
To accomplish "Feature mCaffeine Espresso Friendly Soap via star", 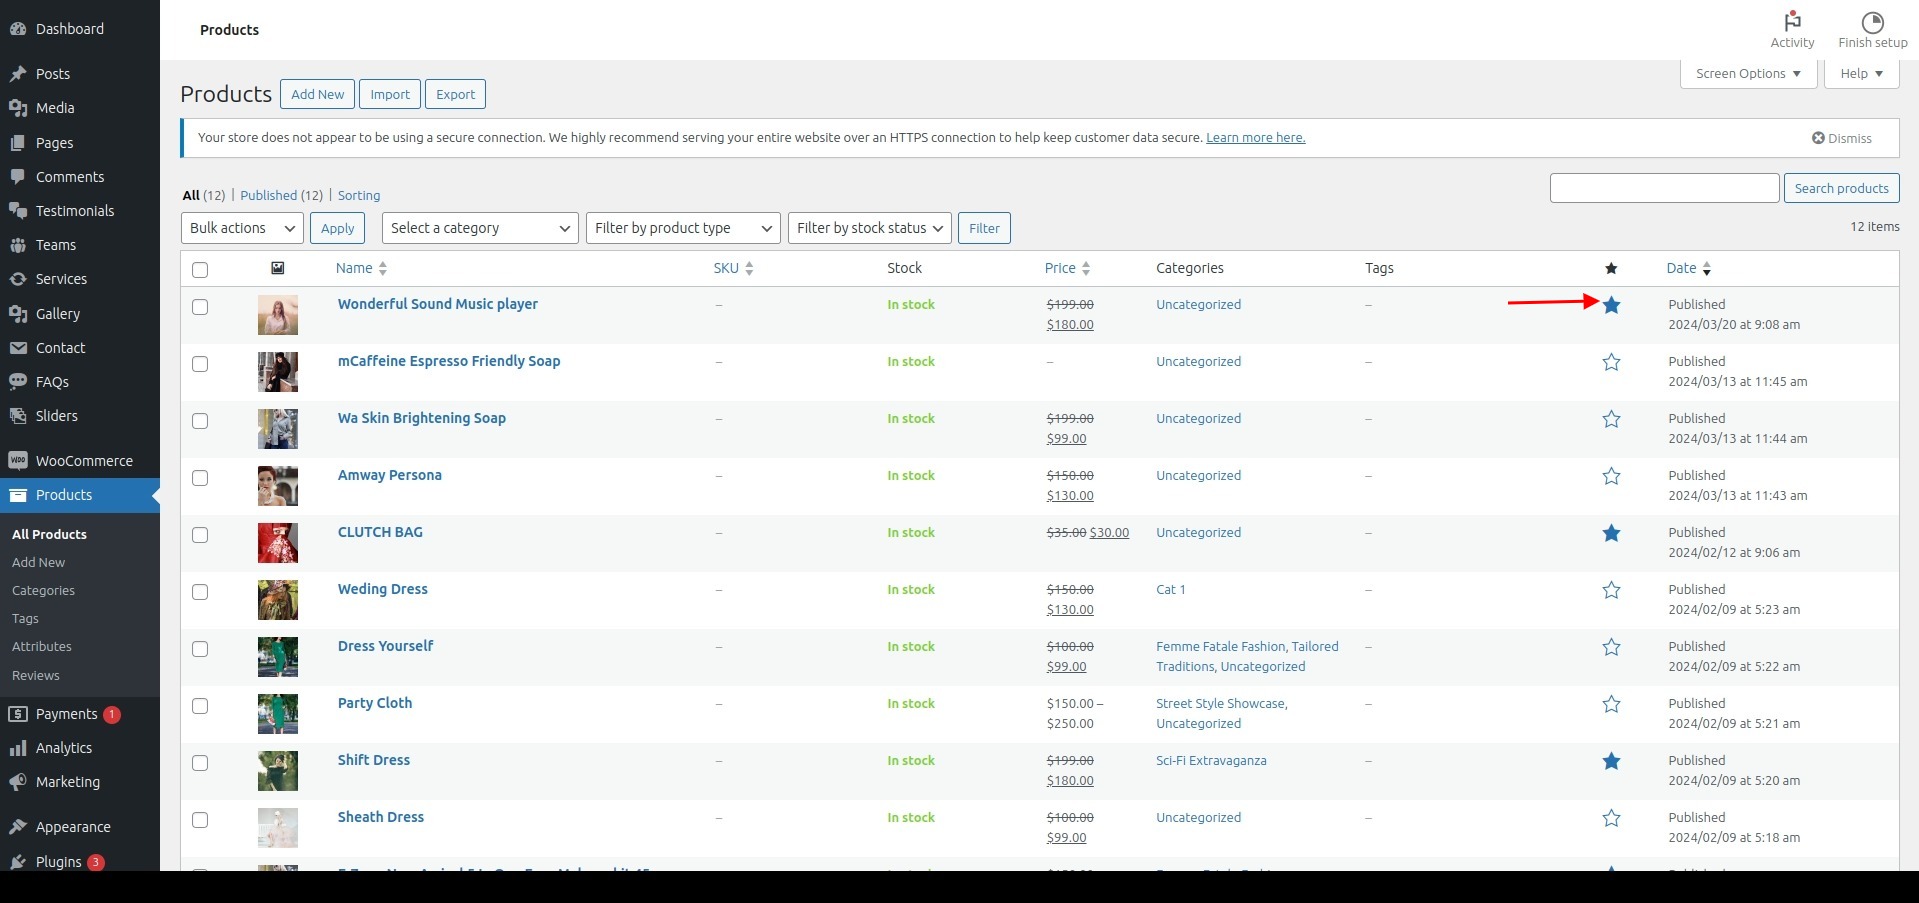I will pos(1611,362).
